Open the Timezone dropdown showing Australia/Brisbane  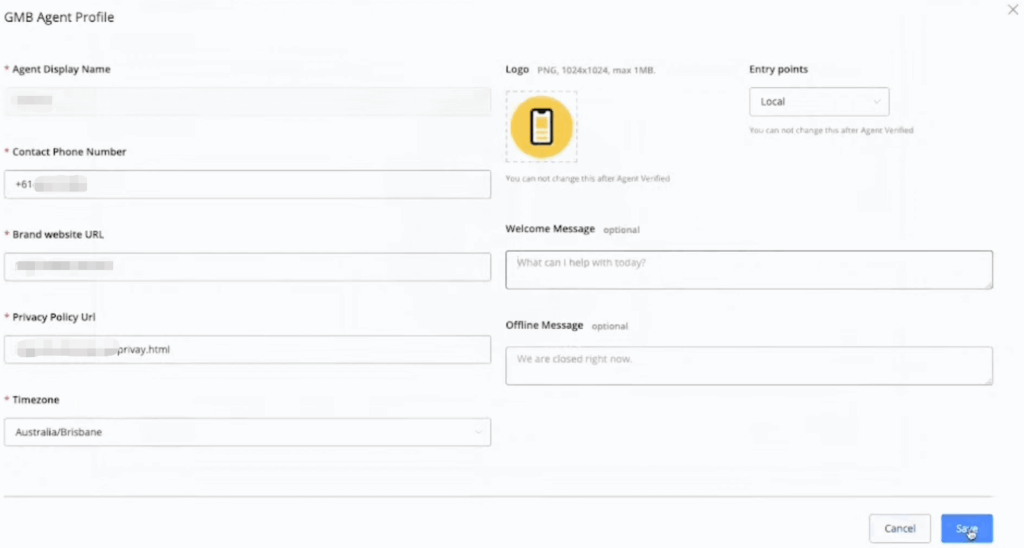(247, 432)
